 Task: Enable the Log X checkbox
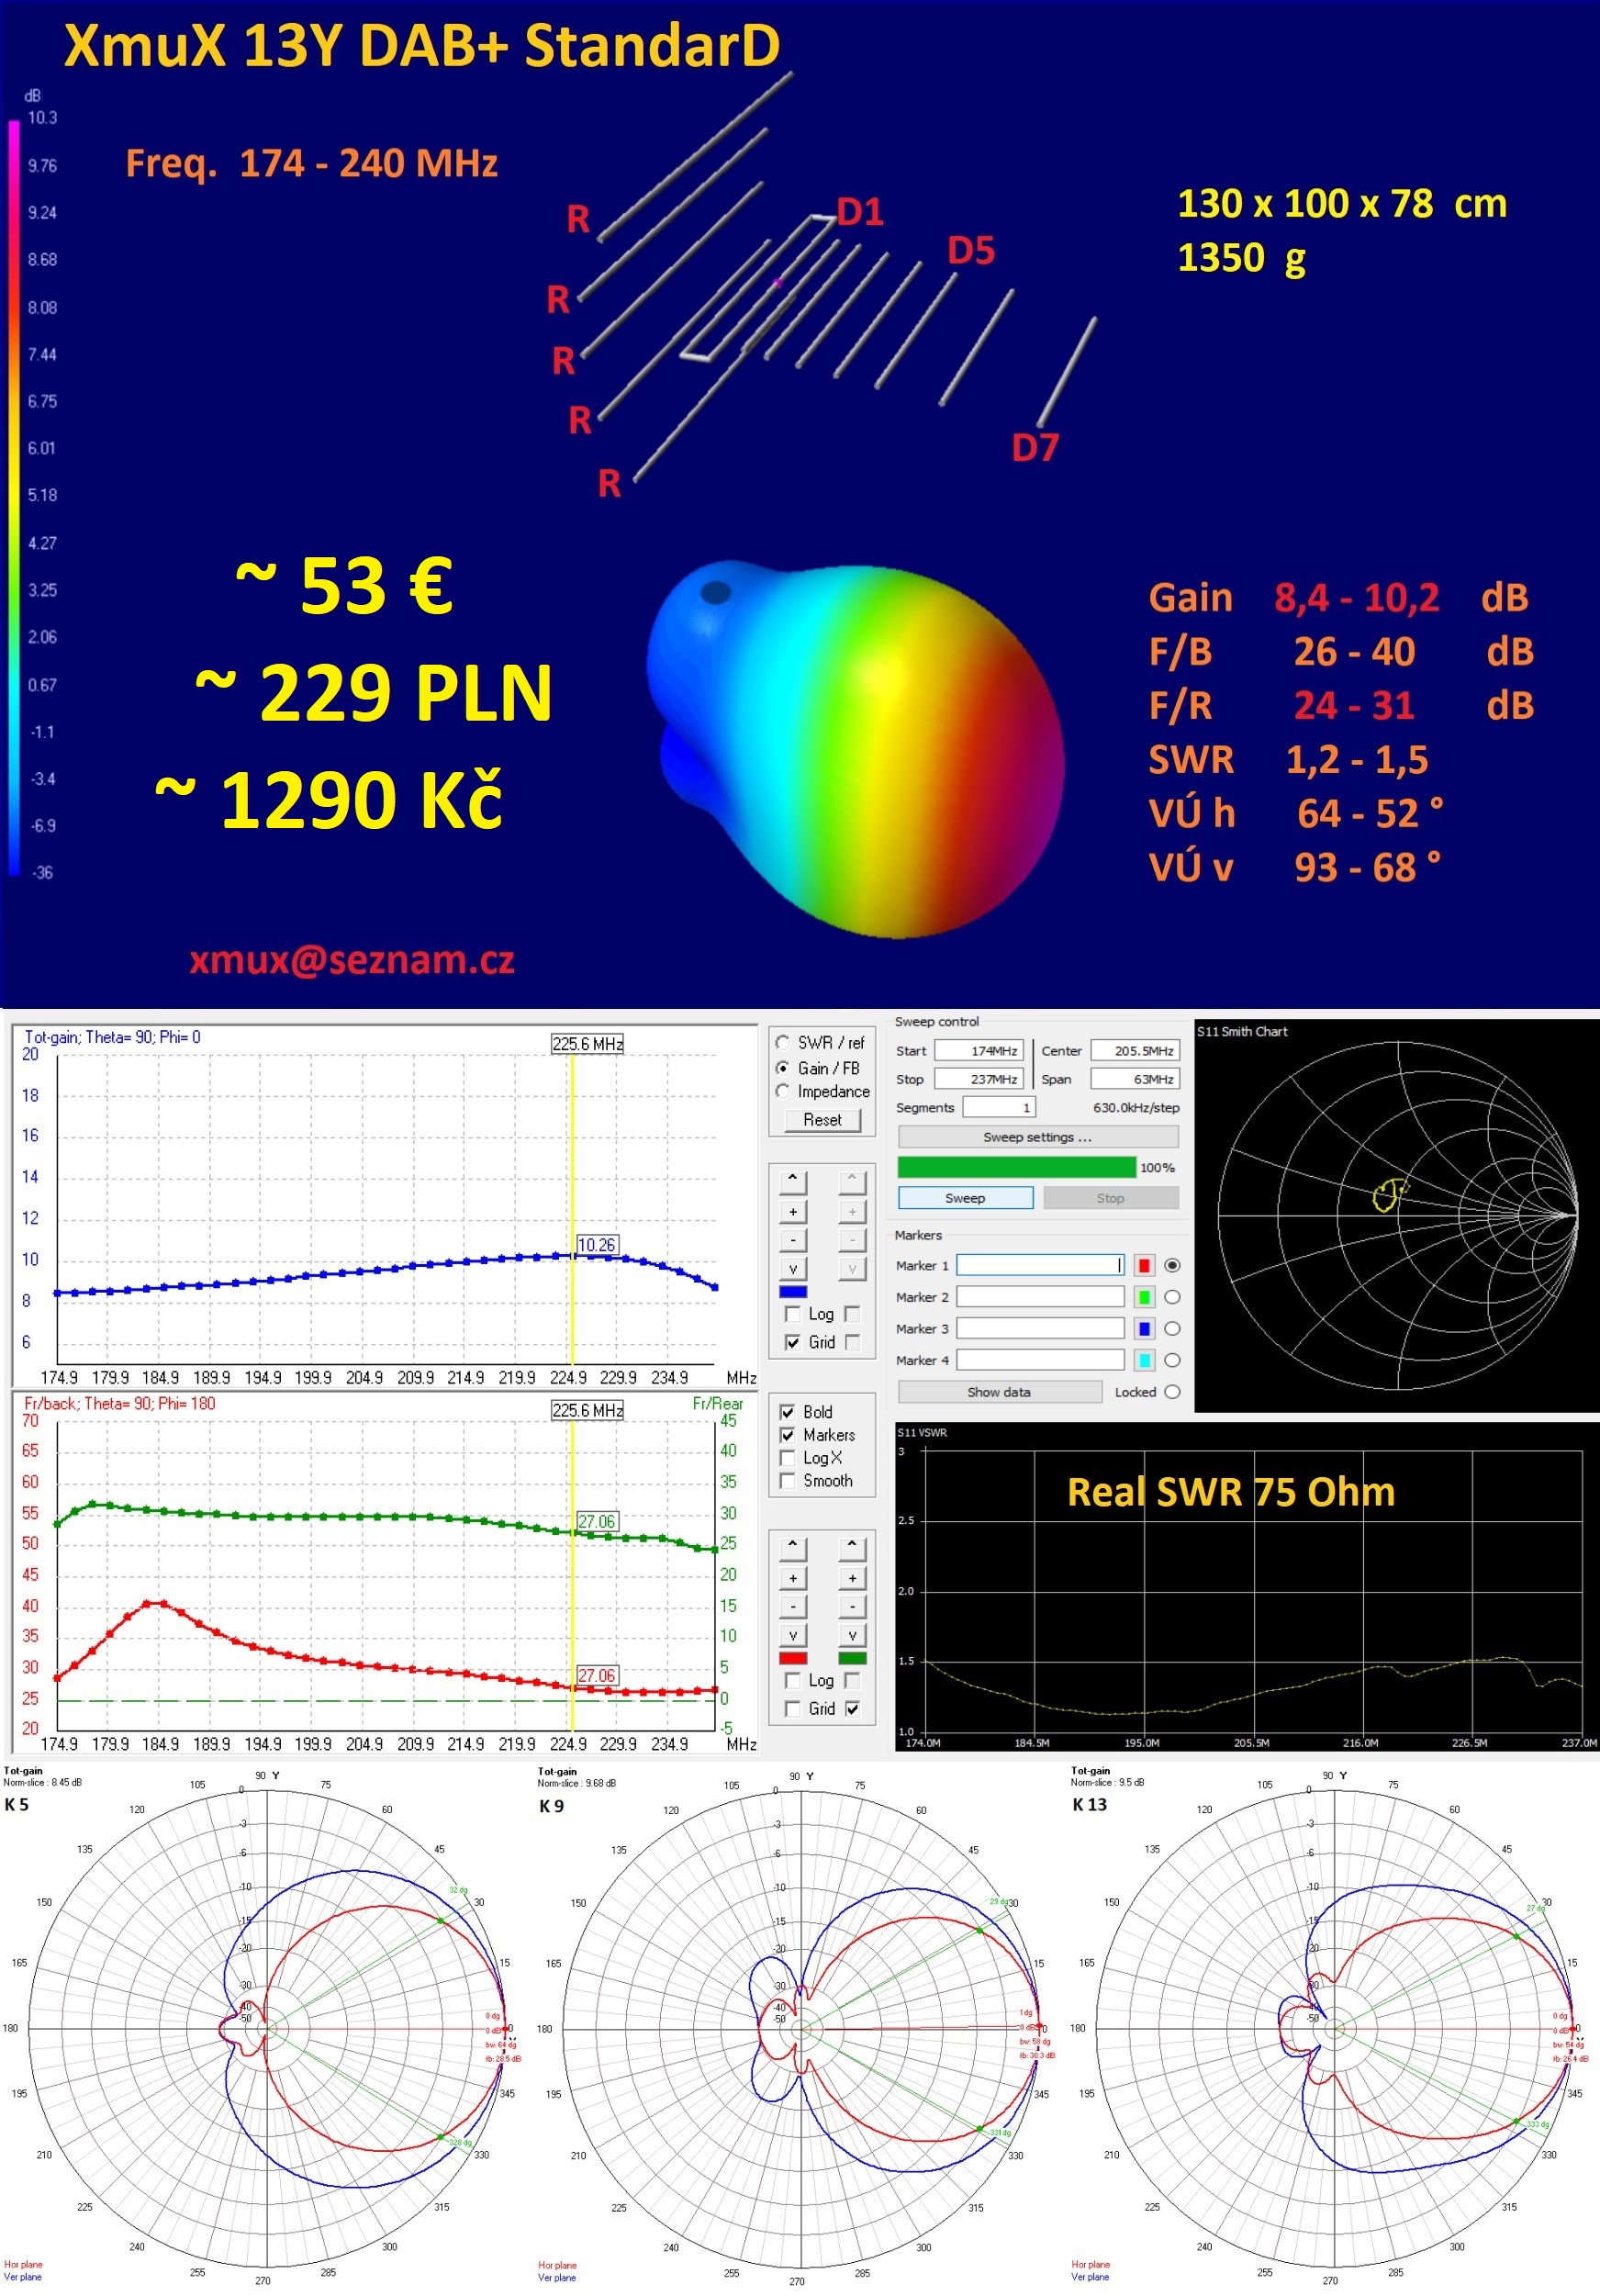pyautogui.click(x=787, y=1458)
